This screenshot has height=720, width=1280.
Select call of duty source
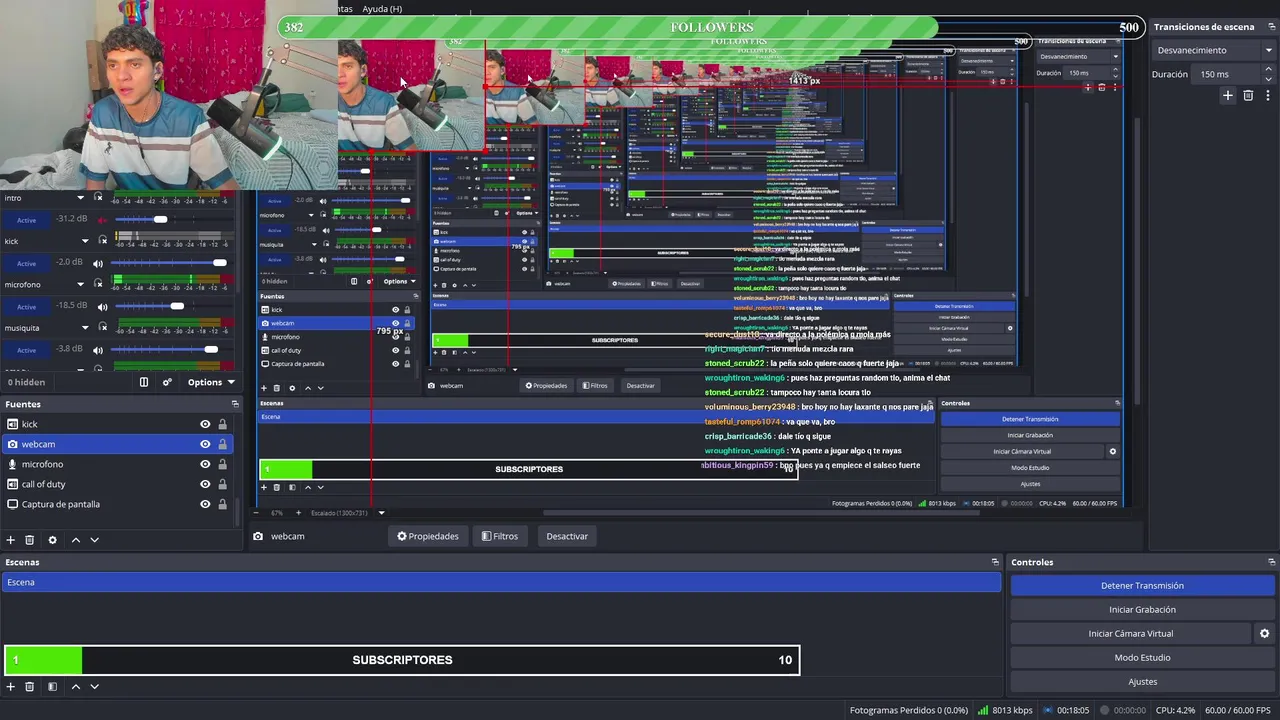point(117,484)
